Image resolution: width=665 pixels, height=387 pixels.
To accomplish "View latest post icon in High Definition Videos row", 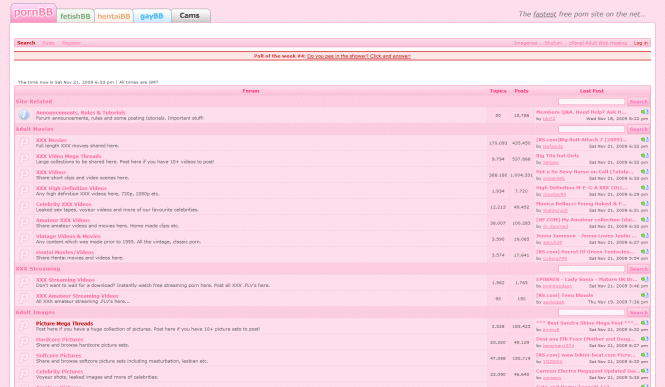I will click(645, 187).
